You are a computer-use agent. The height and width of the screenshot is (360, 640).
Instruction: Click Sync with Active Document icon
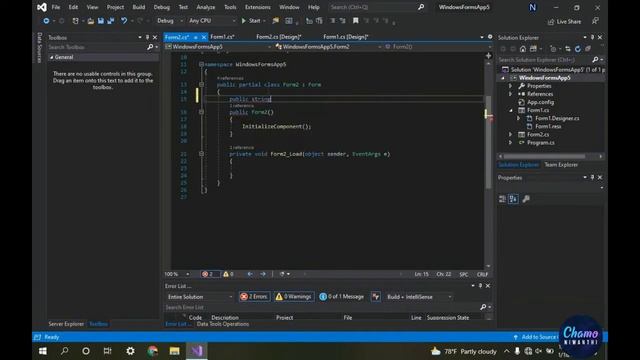pos(568,49)
